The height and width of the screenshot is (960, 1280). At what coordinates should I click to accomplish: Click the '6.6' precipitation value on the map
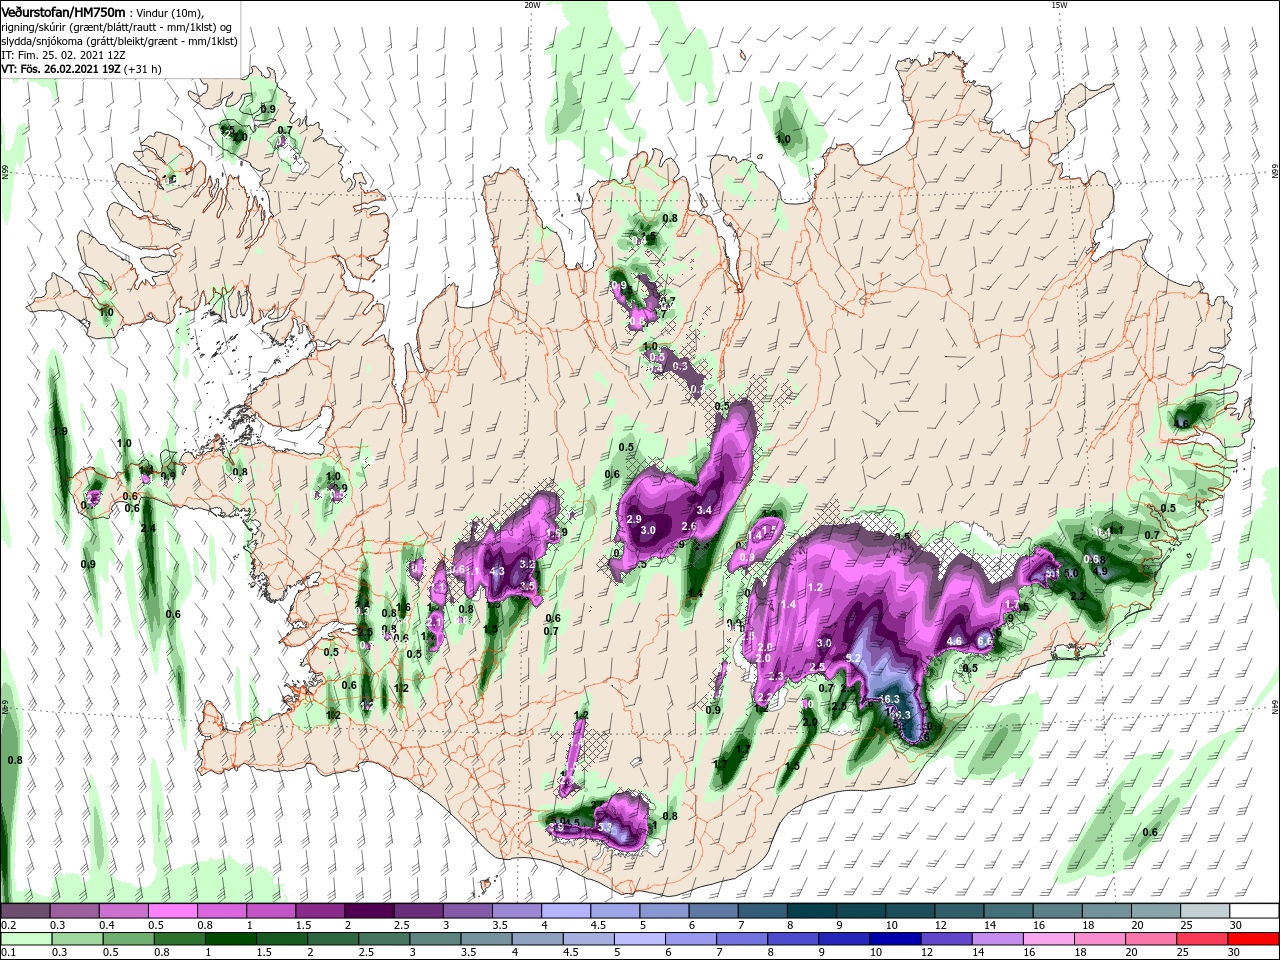tap(984, 641)
